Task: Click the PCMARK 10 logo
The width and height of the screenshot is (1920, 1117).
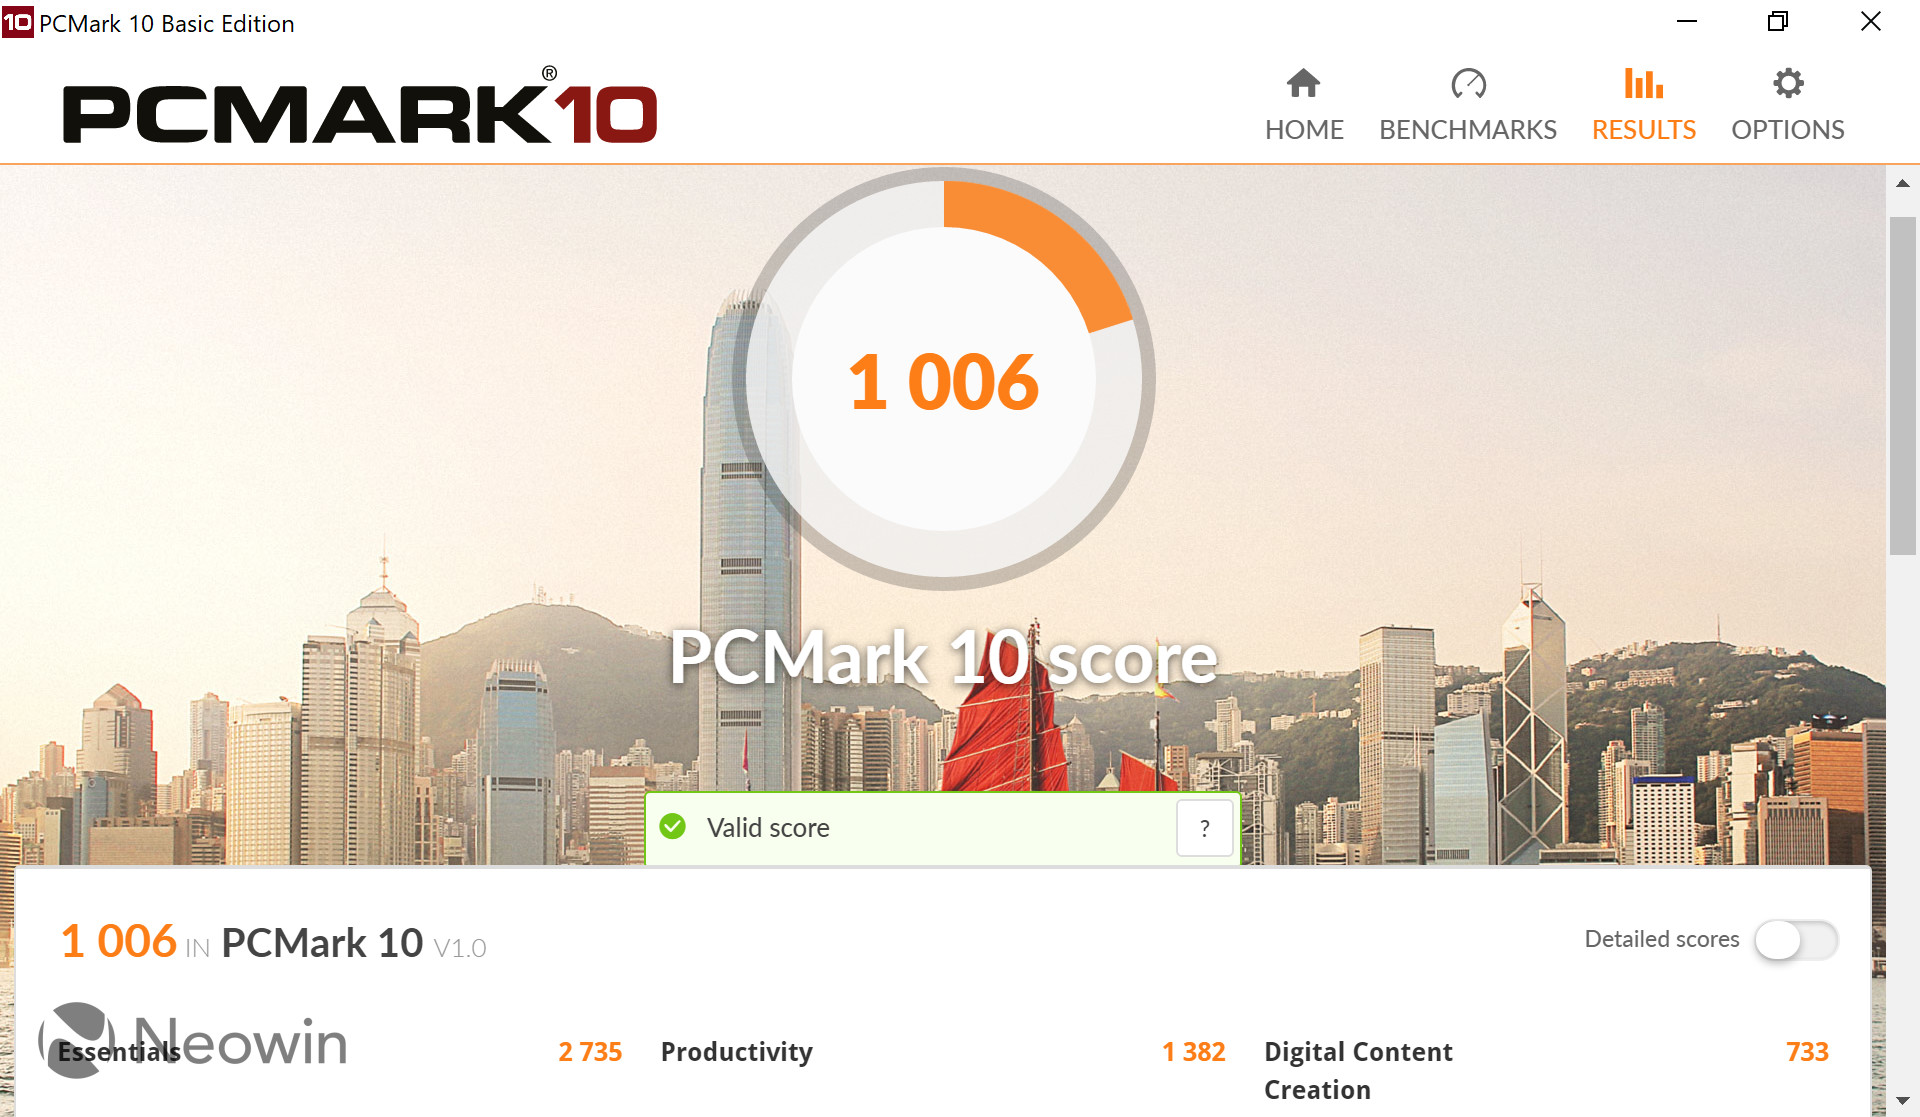Action: (360, 107)
